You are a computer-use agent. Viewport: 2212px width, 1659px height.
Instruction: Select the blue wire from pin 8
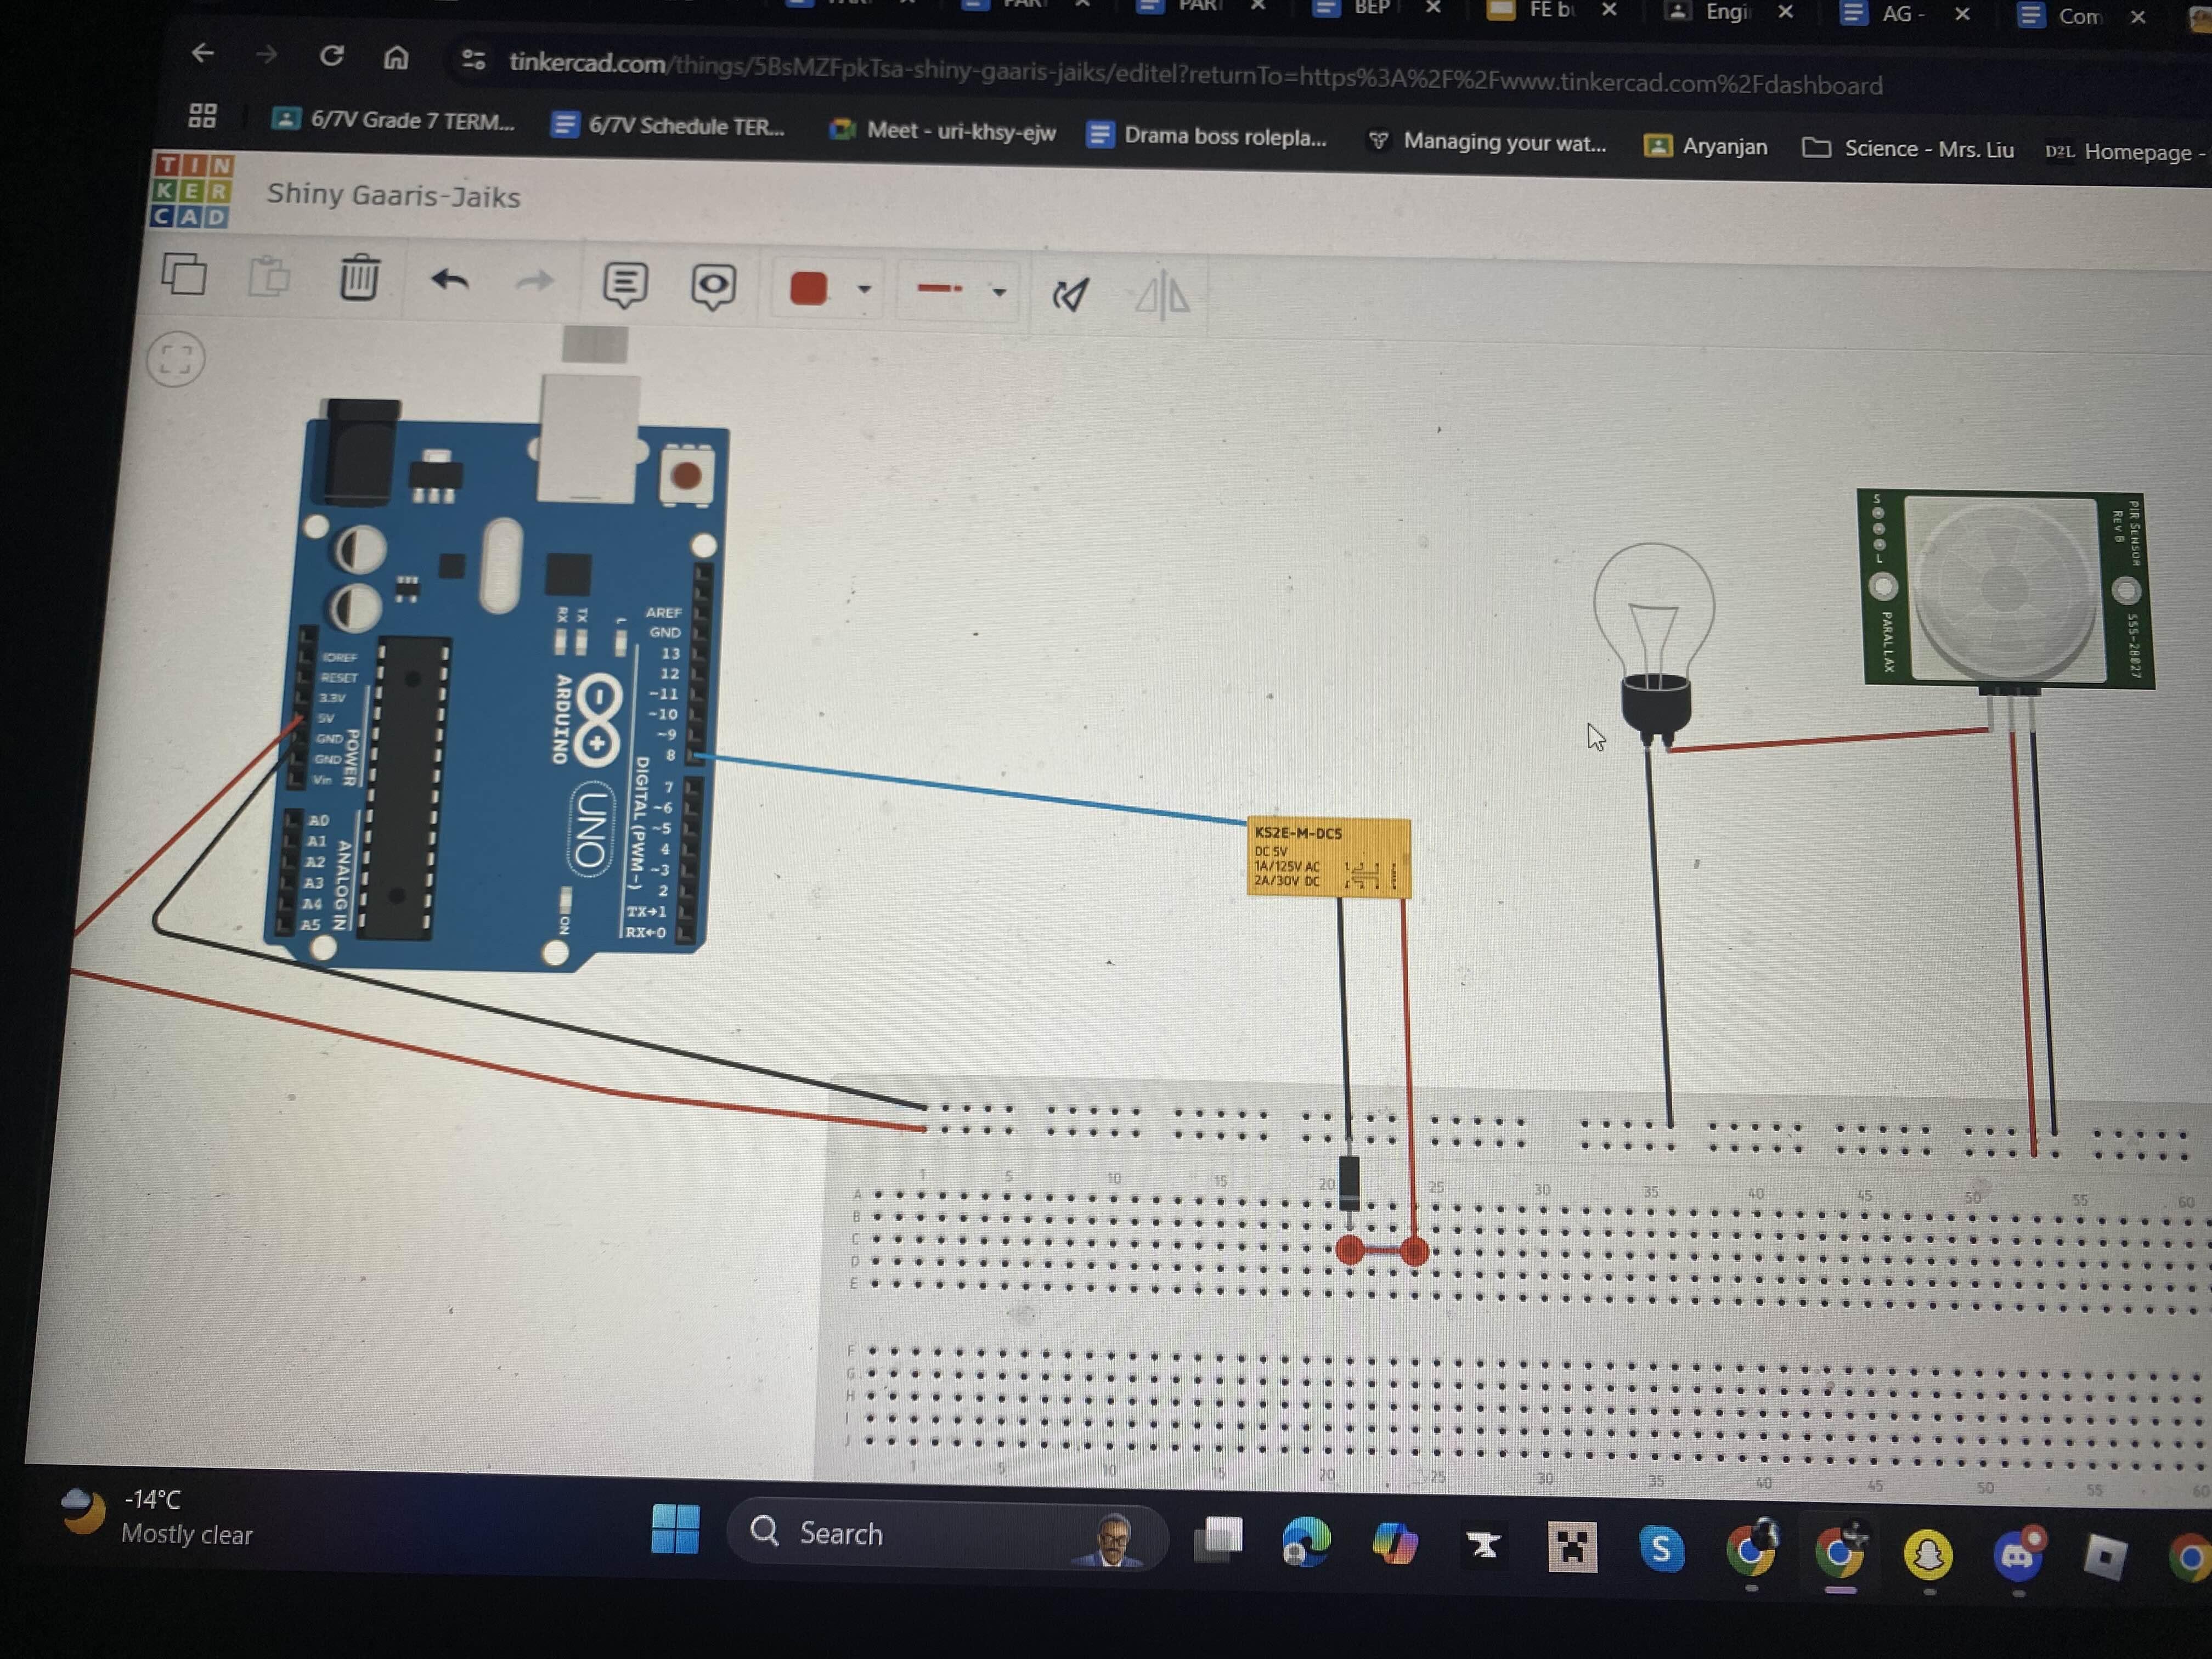tap(970, 789)
